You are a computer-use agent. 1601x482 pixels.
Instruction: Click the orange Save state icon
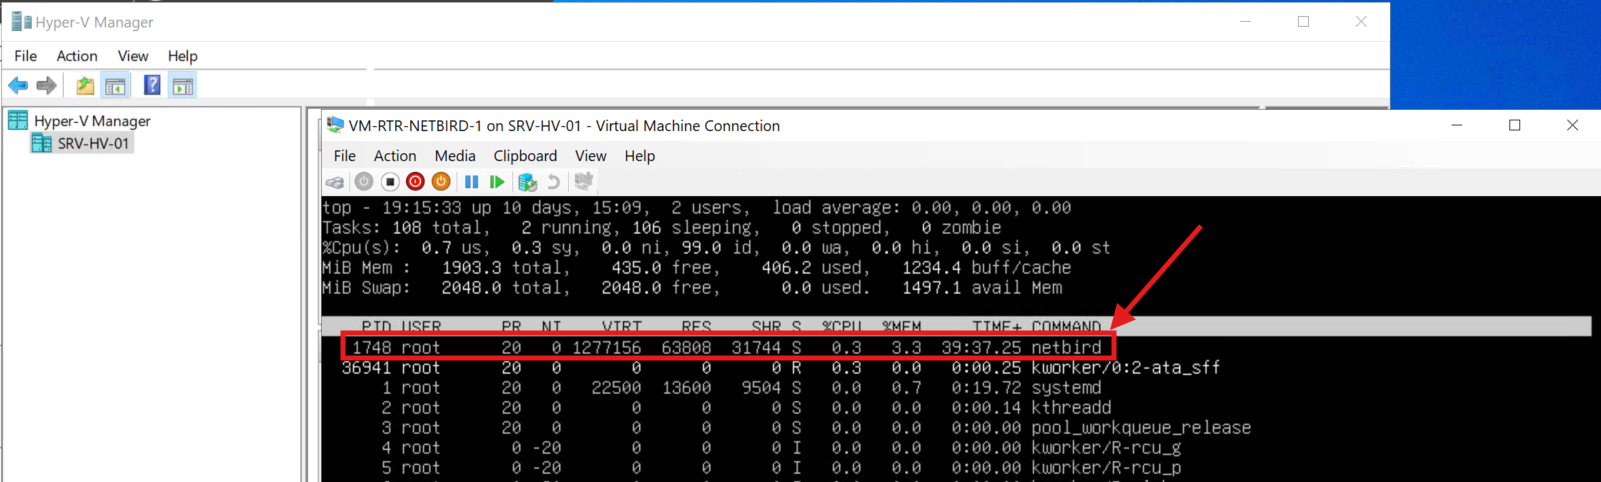[x=440, y=182]
